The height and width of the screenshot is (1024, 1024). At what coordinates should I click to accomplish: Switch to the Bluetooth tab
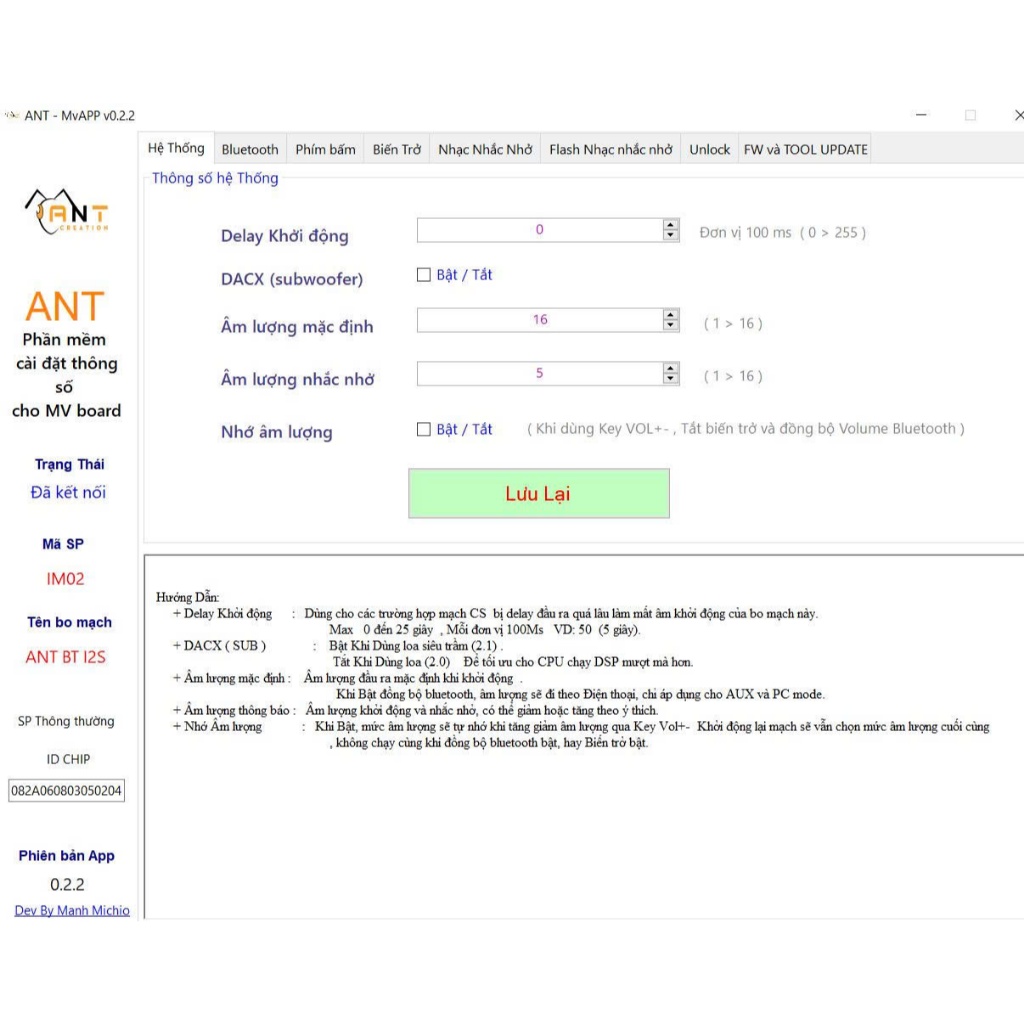point(250,149)
